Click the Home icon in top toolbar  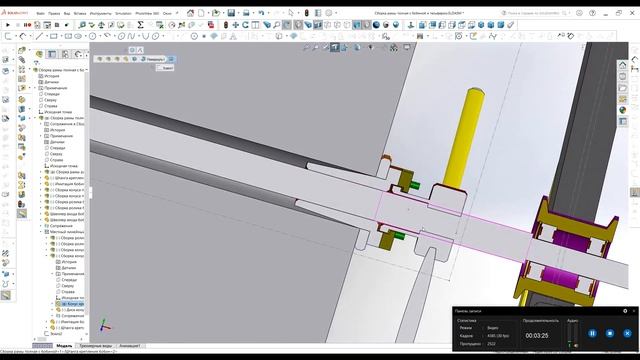pos(190,13)
